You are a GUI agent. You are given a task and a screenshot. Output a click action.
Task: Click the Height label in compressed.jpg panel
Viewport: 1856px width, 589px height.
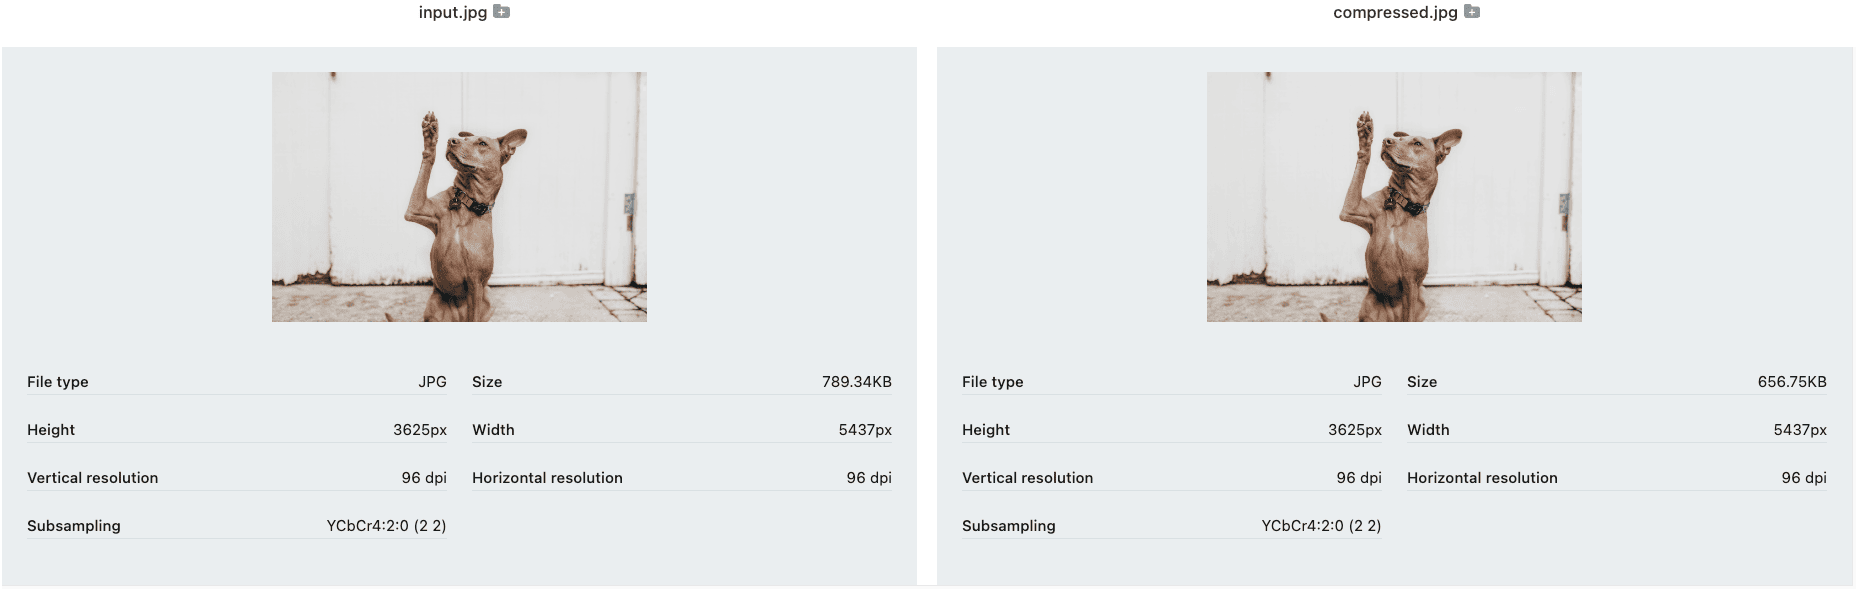(986, 430)
